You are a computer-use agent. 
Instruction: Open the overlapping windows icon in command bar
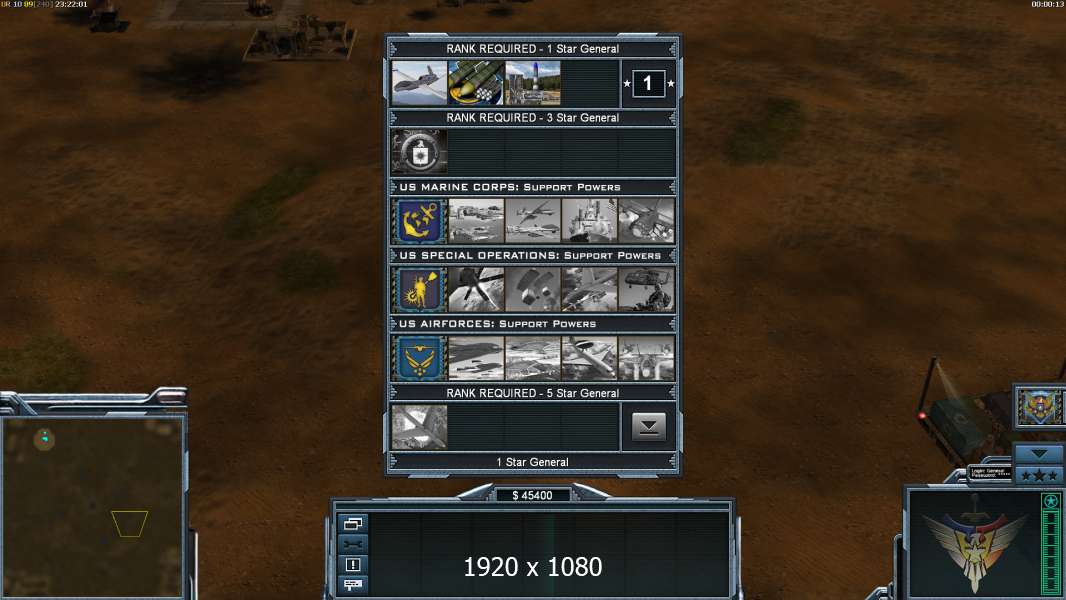click(x=353, y=523)
